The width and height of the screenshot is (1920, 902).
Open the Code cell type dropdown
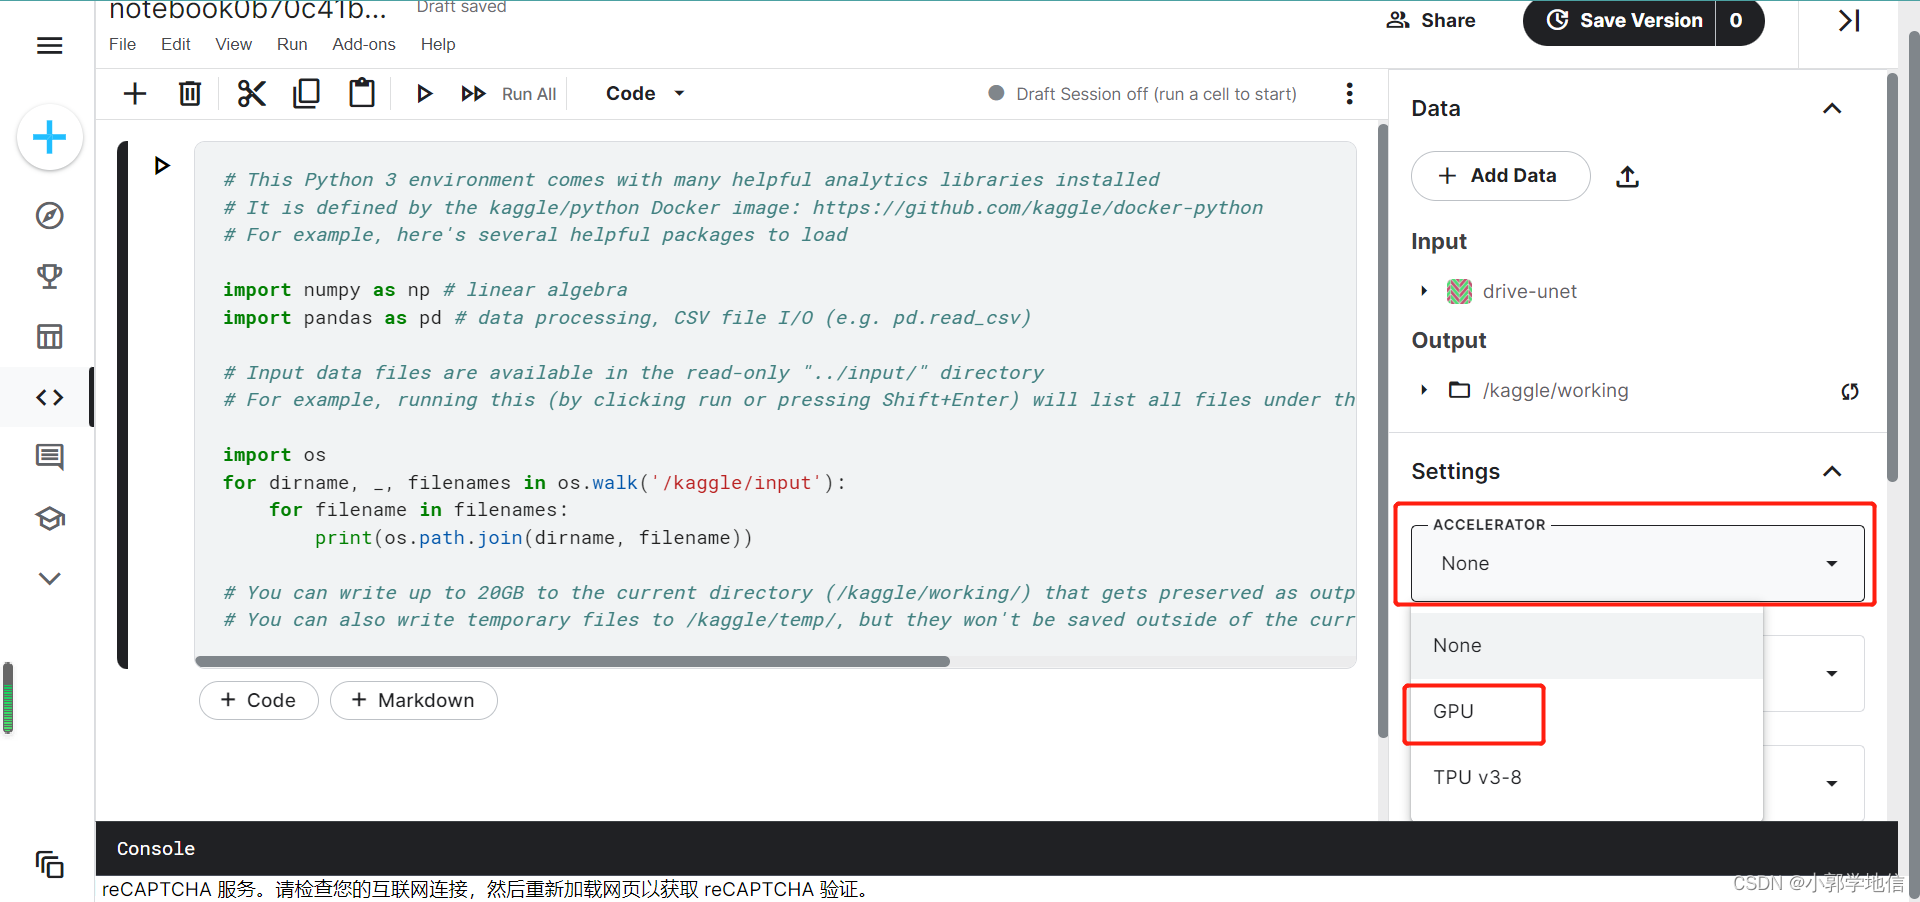(645, 93)
